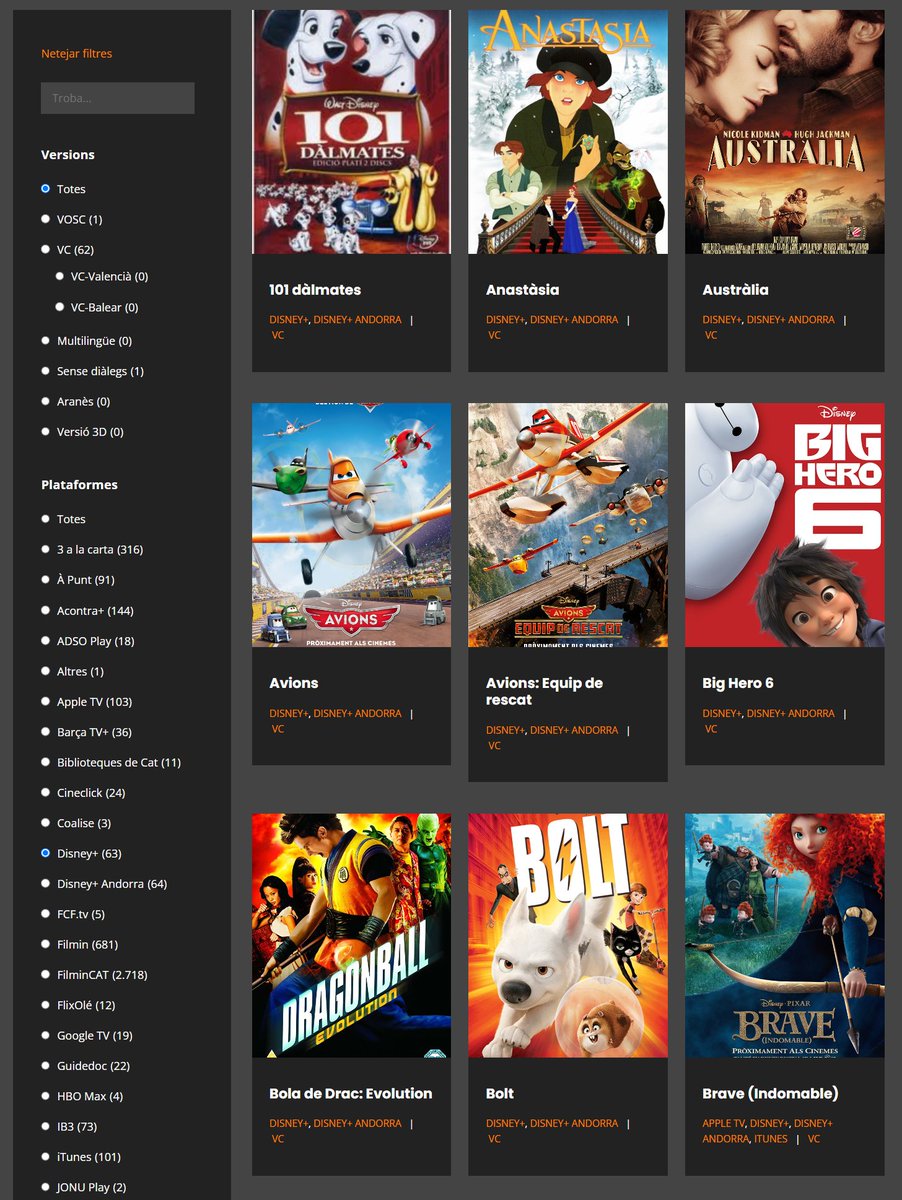Click the VC tag under Avions
The width and height of the screenshot is (902, 1200).
(278, 729)
